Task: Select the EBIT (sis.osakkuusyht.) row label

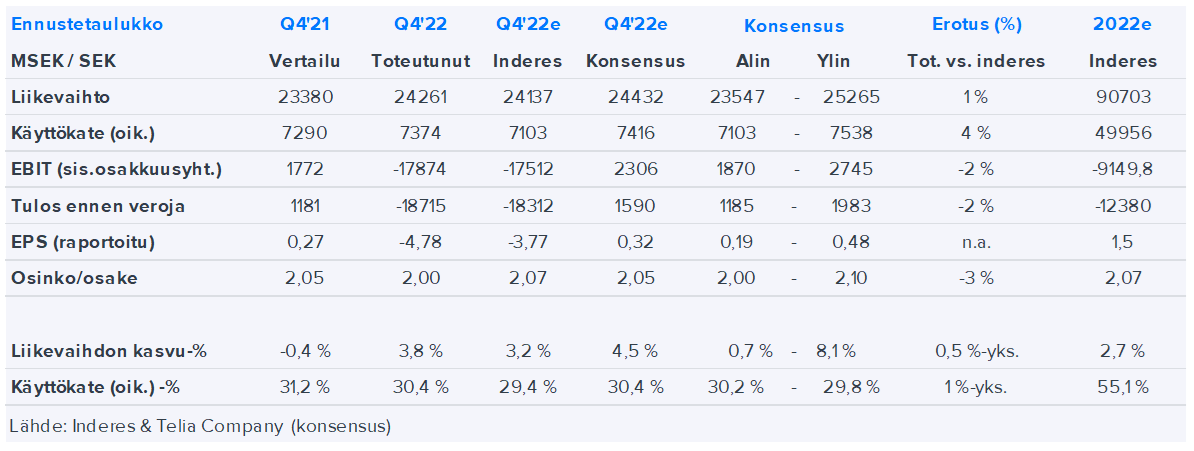Action: pos(116,170)
